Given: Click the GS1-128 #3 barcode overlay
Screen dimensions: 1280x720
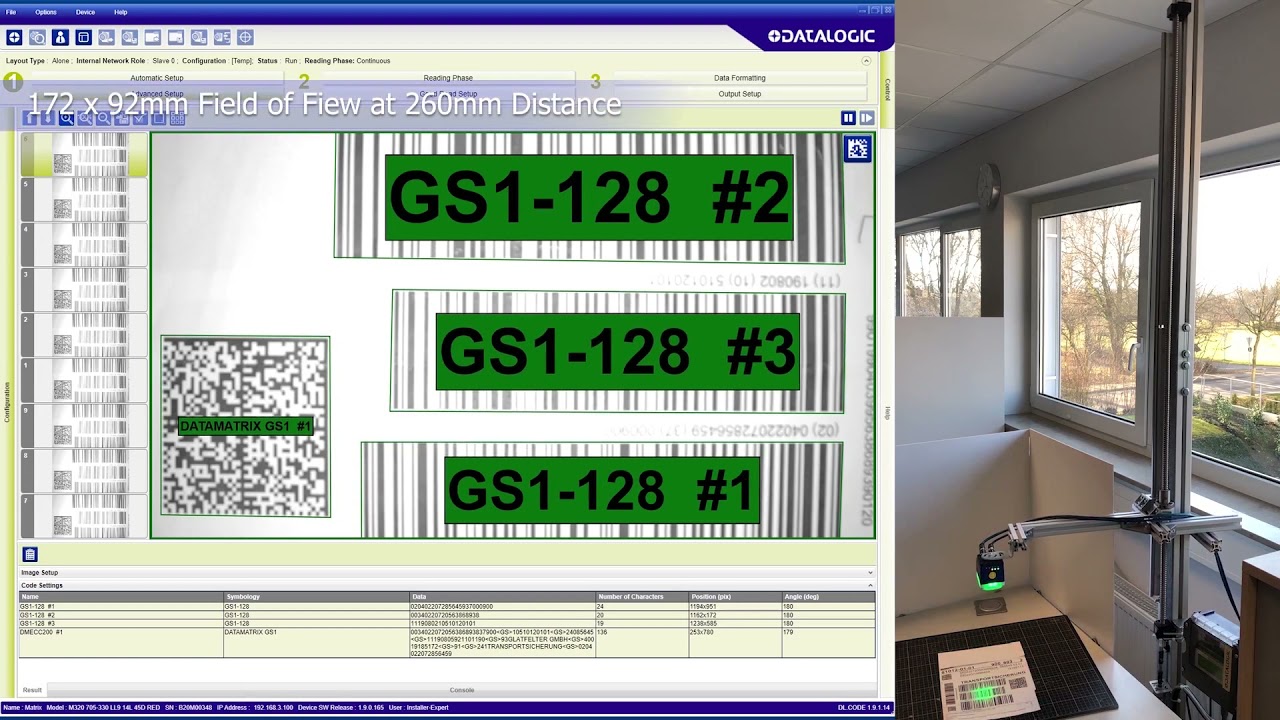Looking at the screenshot, I should [x=618, y=352].
